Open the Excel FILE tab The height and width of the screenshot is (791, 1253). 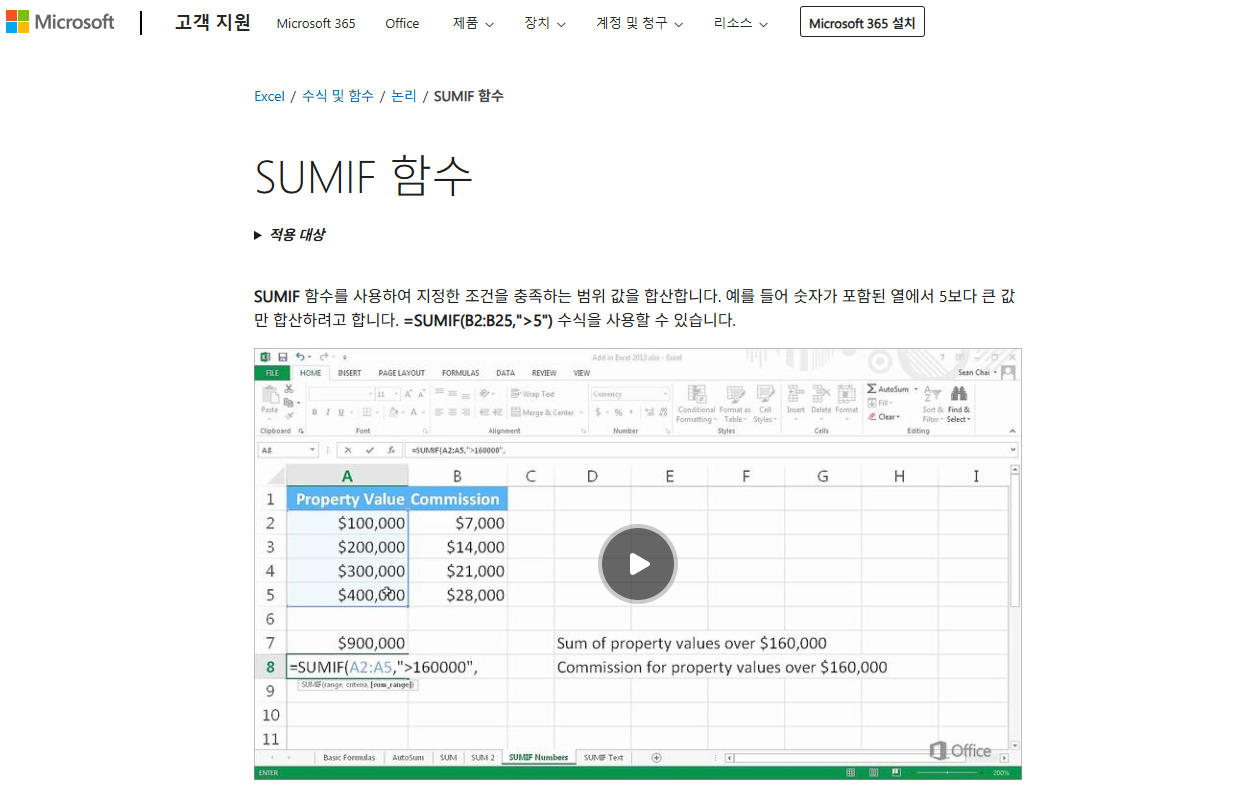pos(271,373)
